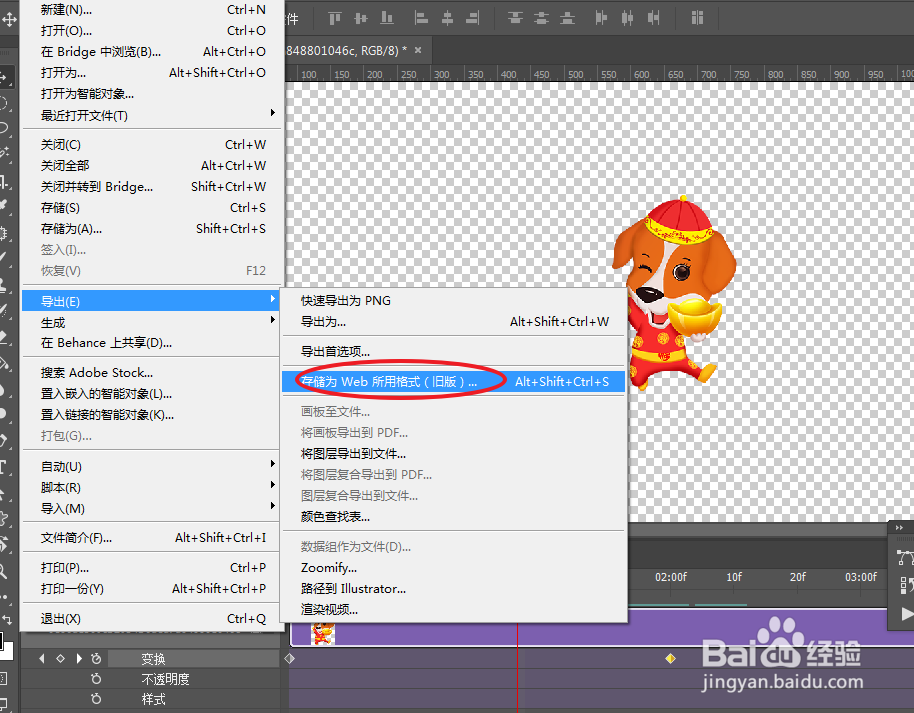The height and width of the screenshot is (713, 914).
Task: Select 打印(P)... menu item
Action: coord(152,567)
